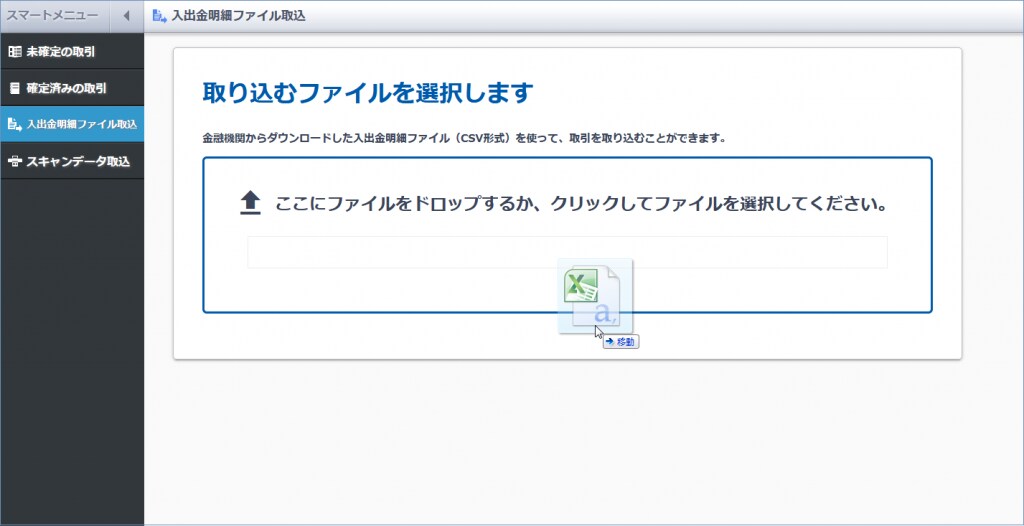This screenshot has height=526, width=1024.
Task: Click the 取り込むファイルを選択します heading
Action: (368, 93)
